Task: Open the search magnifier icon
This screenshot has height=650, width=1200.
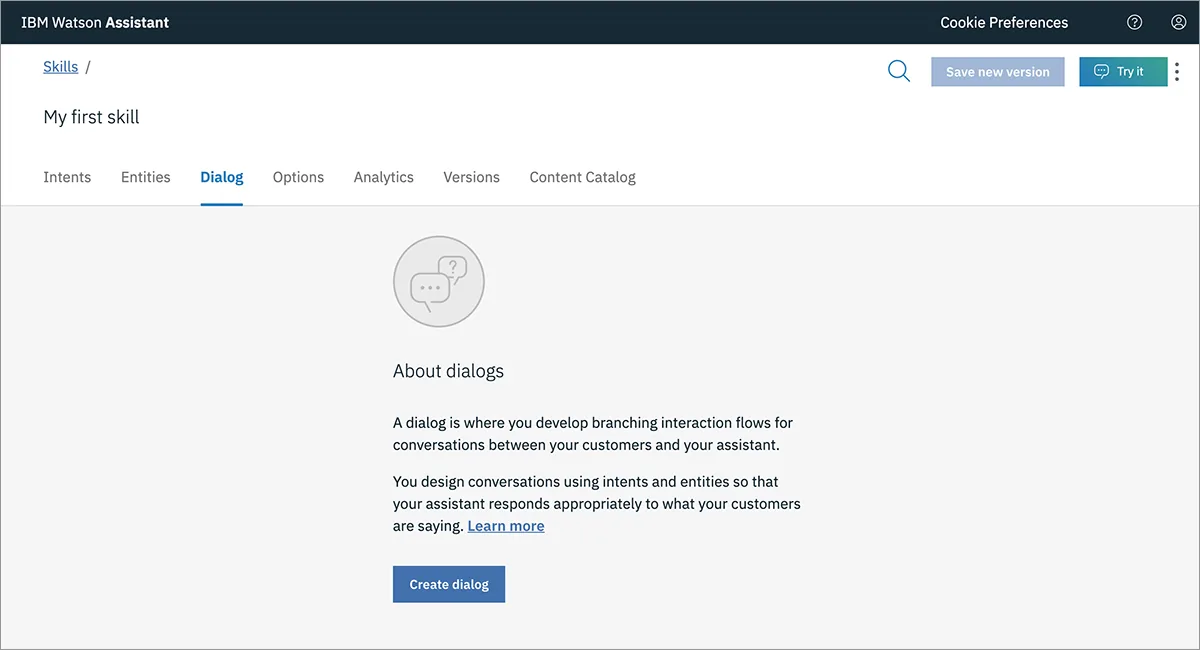Action: (x=899, y=71)
